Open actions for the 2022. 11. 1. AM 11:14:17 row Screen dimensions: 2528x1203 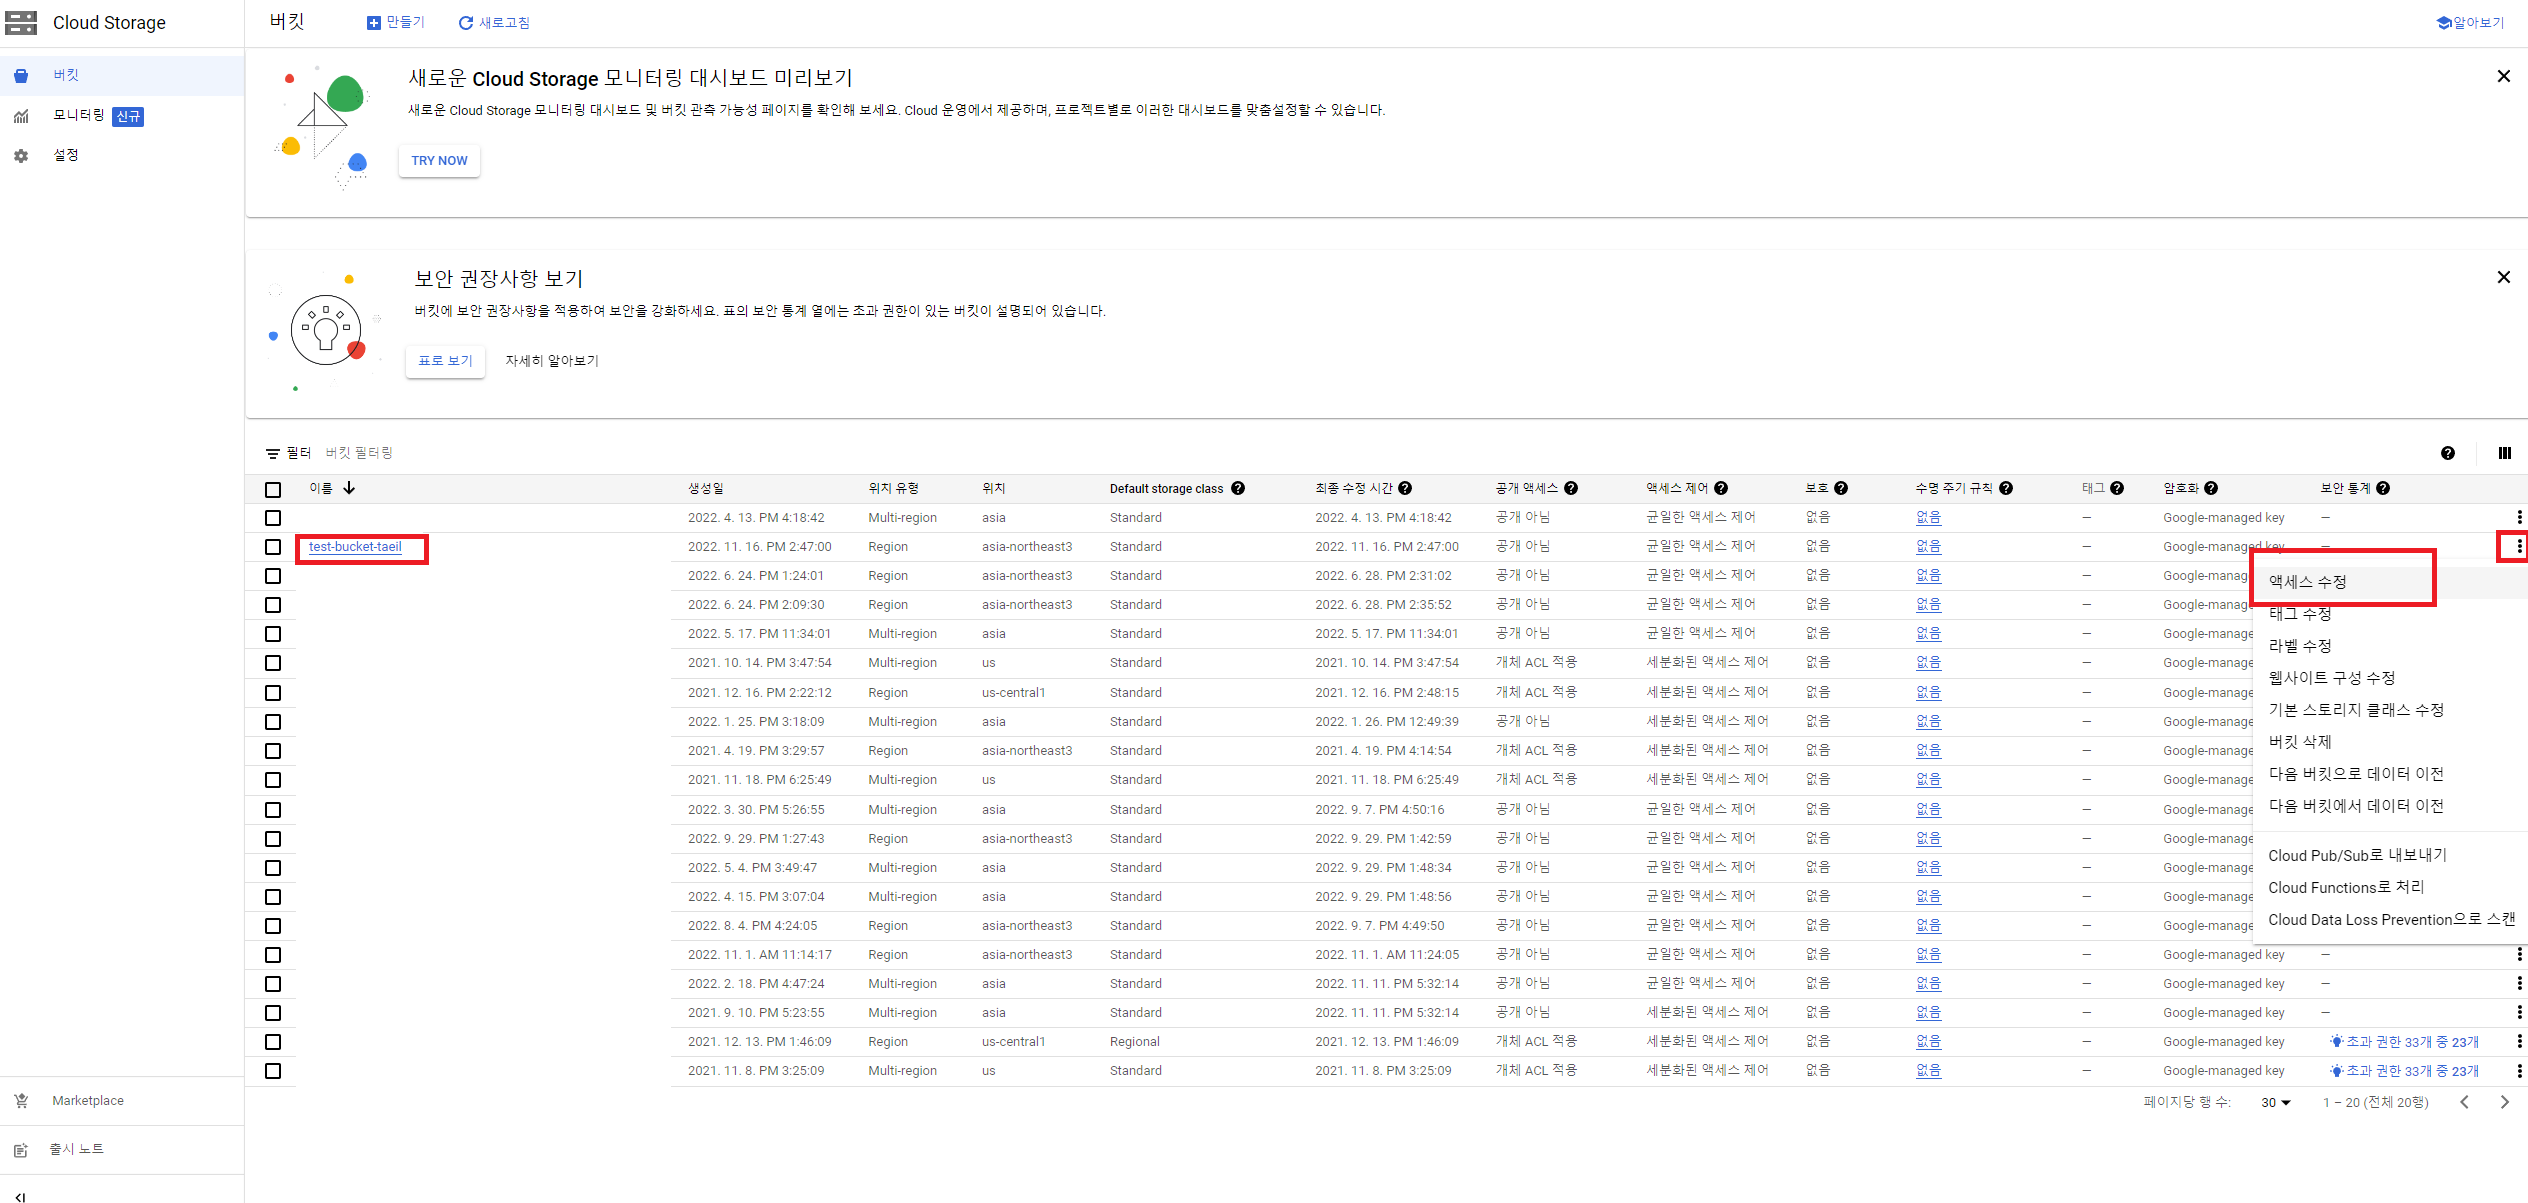point(2519,954)
